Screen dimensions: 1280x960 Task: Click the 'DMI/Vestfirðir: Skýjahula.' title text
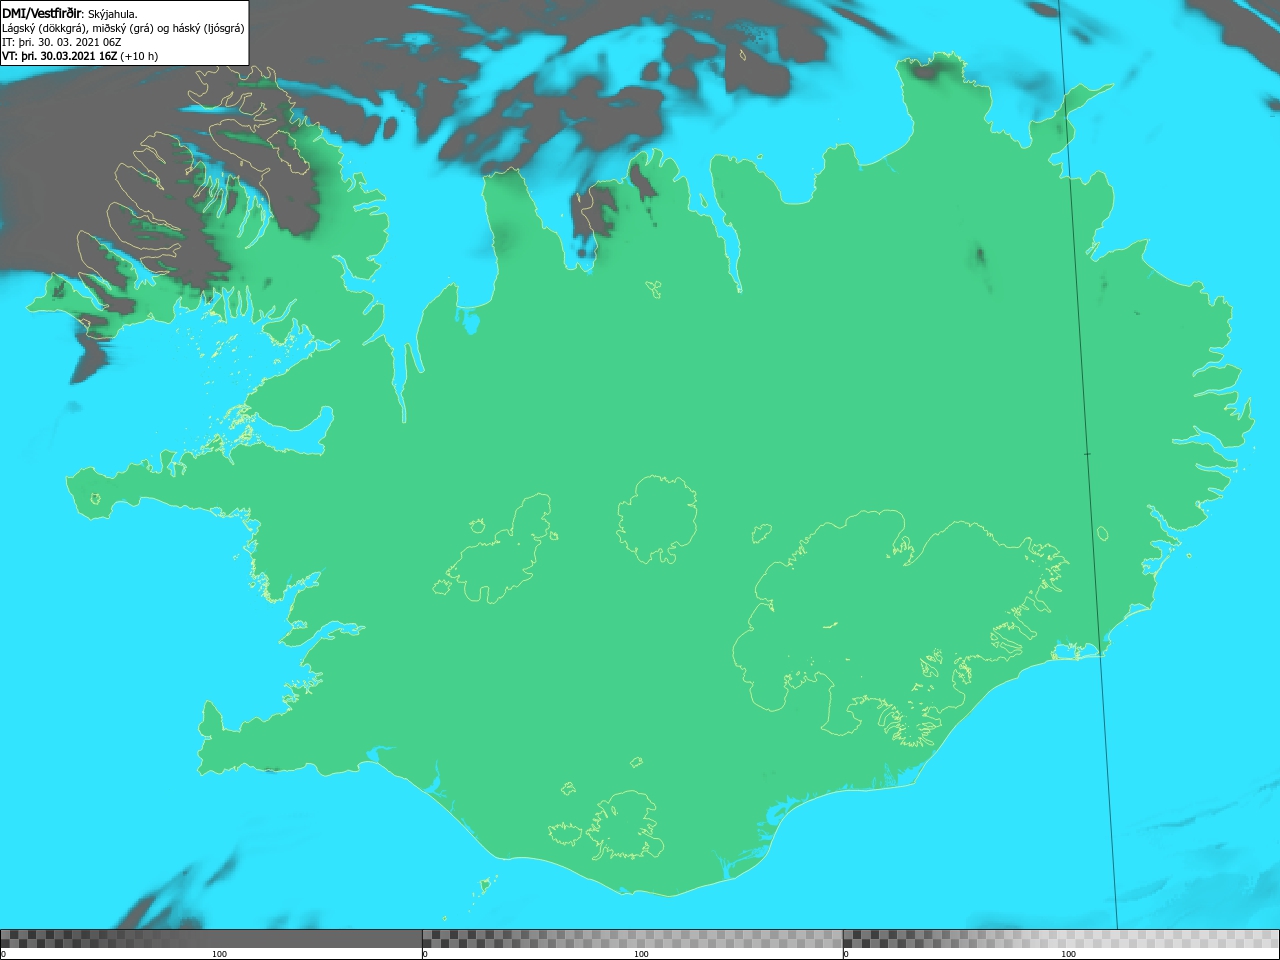(70, 14)
